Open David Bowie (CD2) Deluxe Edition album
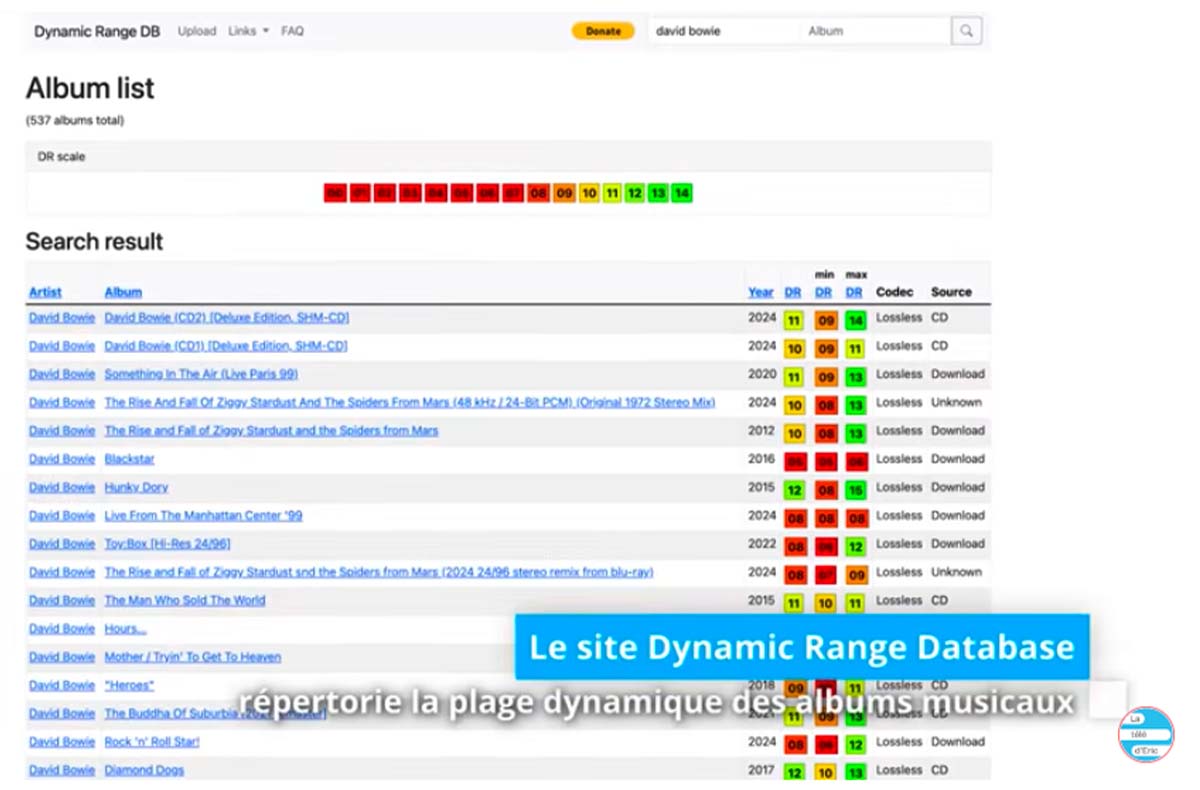The height and width of the screenshot is (790, 1200). pyautogui.click(x=227, y=318)
